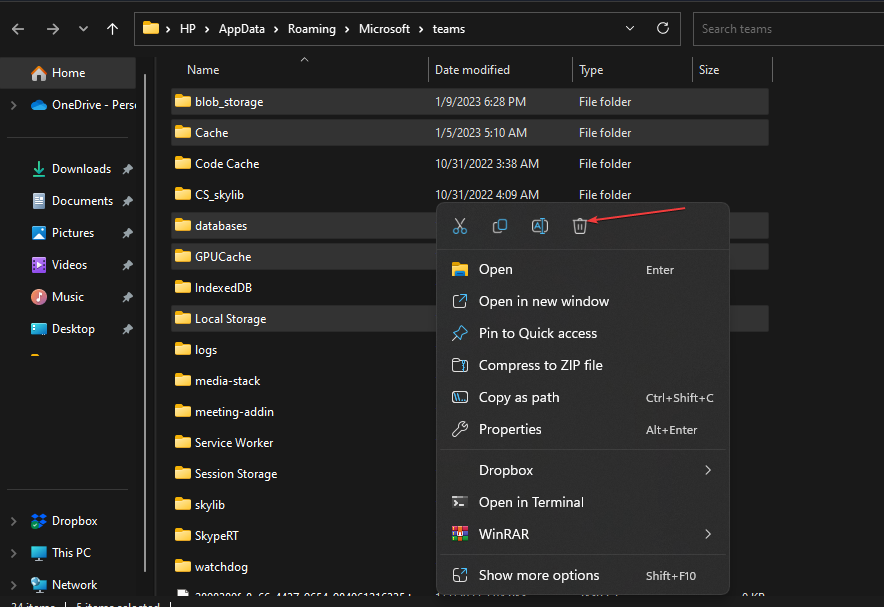Select the blob_storage folder
This screenshot has height=607, width=884.
[470, 102]
